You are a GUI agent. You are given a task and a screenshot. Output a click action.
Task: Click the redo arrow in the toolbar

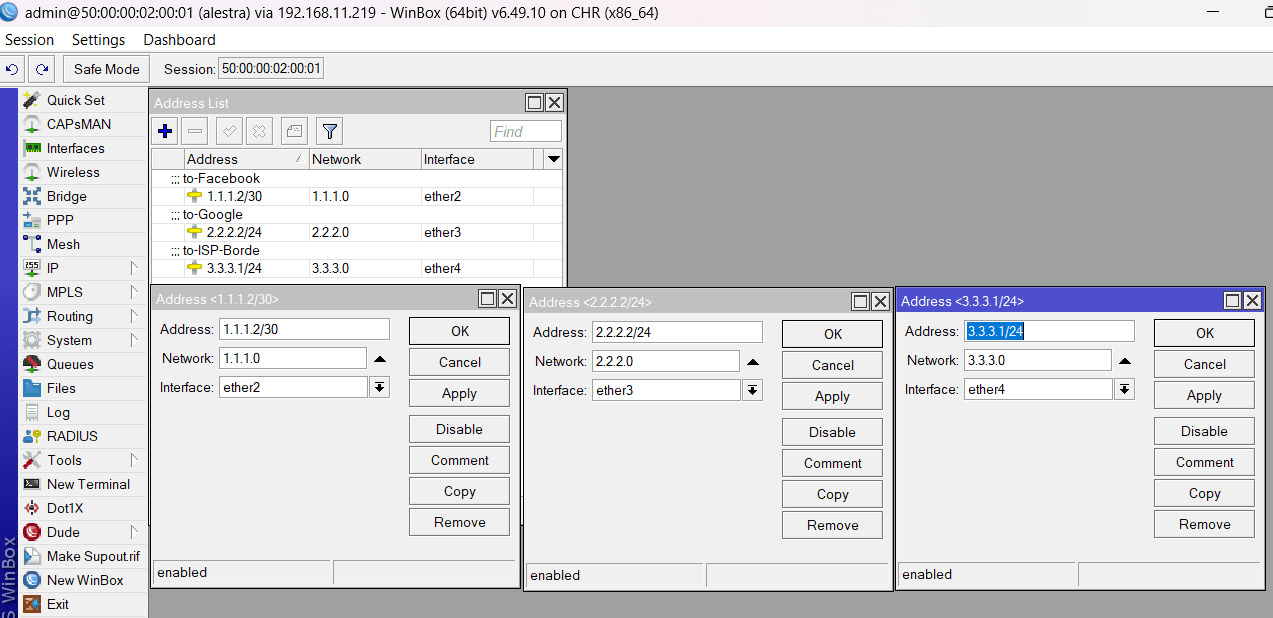coord(41,69)
